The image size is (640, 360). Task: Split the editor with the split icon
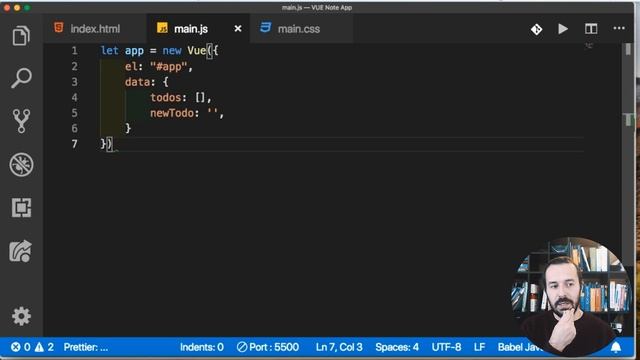tap(591, 29)
